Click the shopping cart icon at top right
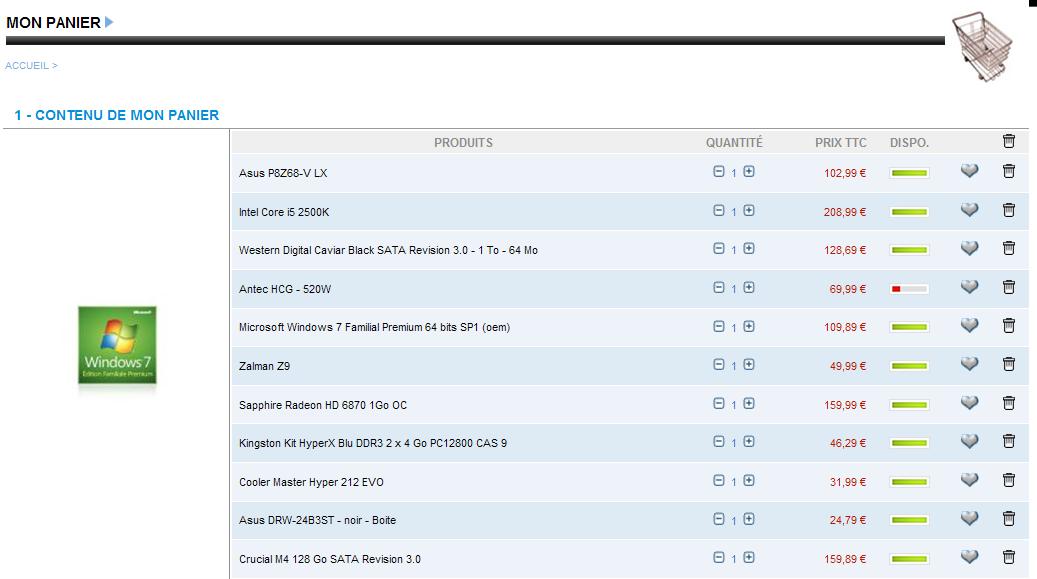 point(981,46)
